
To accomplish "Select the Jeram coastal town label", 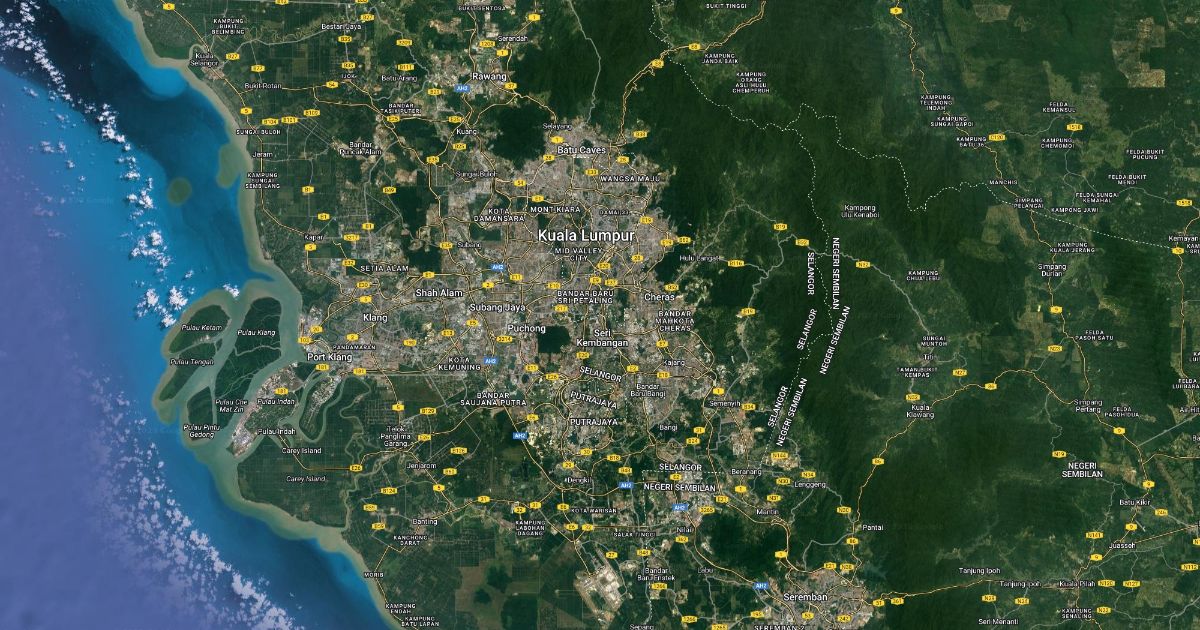I will coord(263,155).
